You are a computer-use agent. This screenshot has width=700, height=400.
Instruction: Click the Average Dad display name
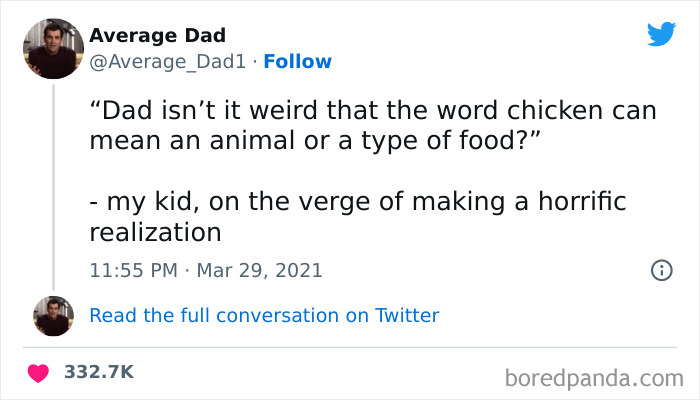[x=157, y=37]
